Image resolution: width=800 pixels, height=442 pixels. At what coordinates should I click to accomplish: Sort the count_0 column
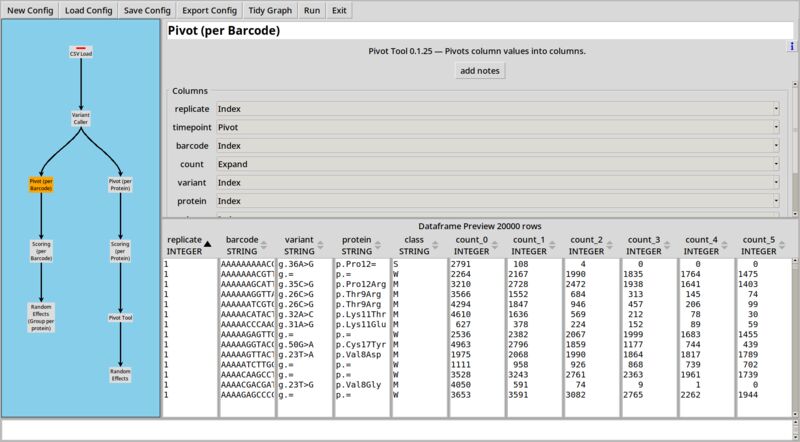pyautogui.click(x=494, y=245)
